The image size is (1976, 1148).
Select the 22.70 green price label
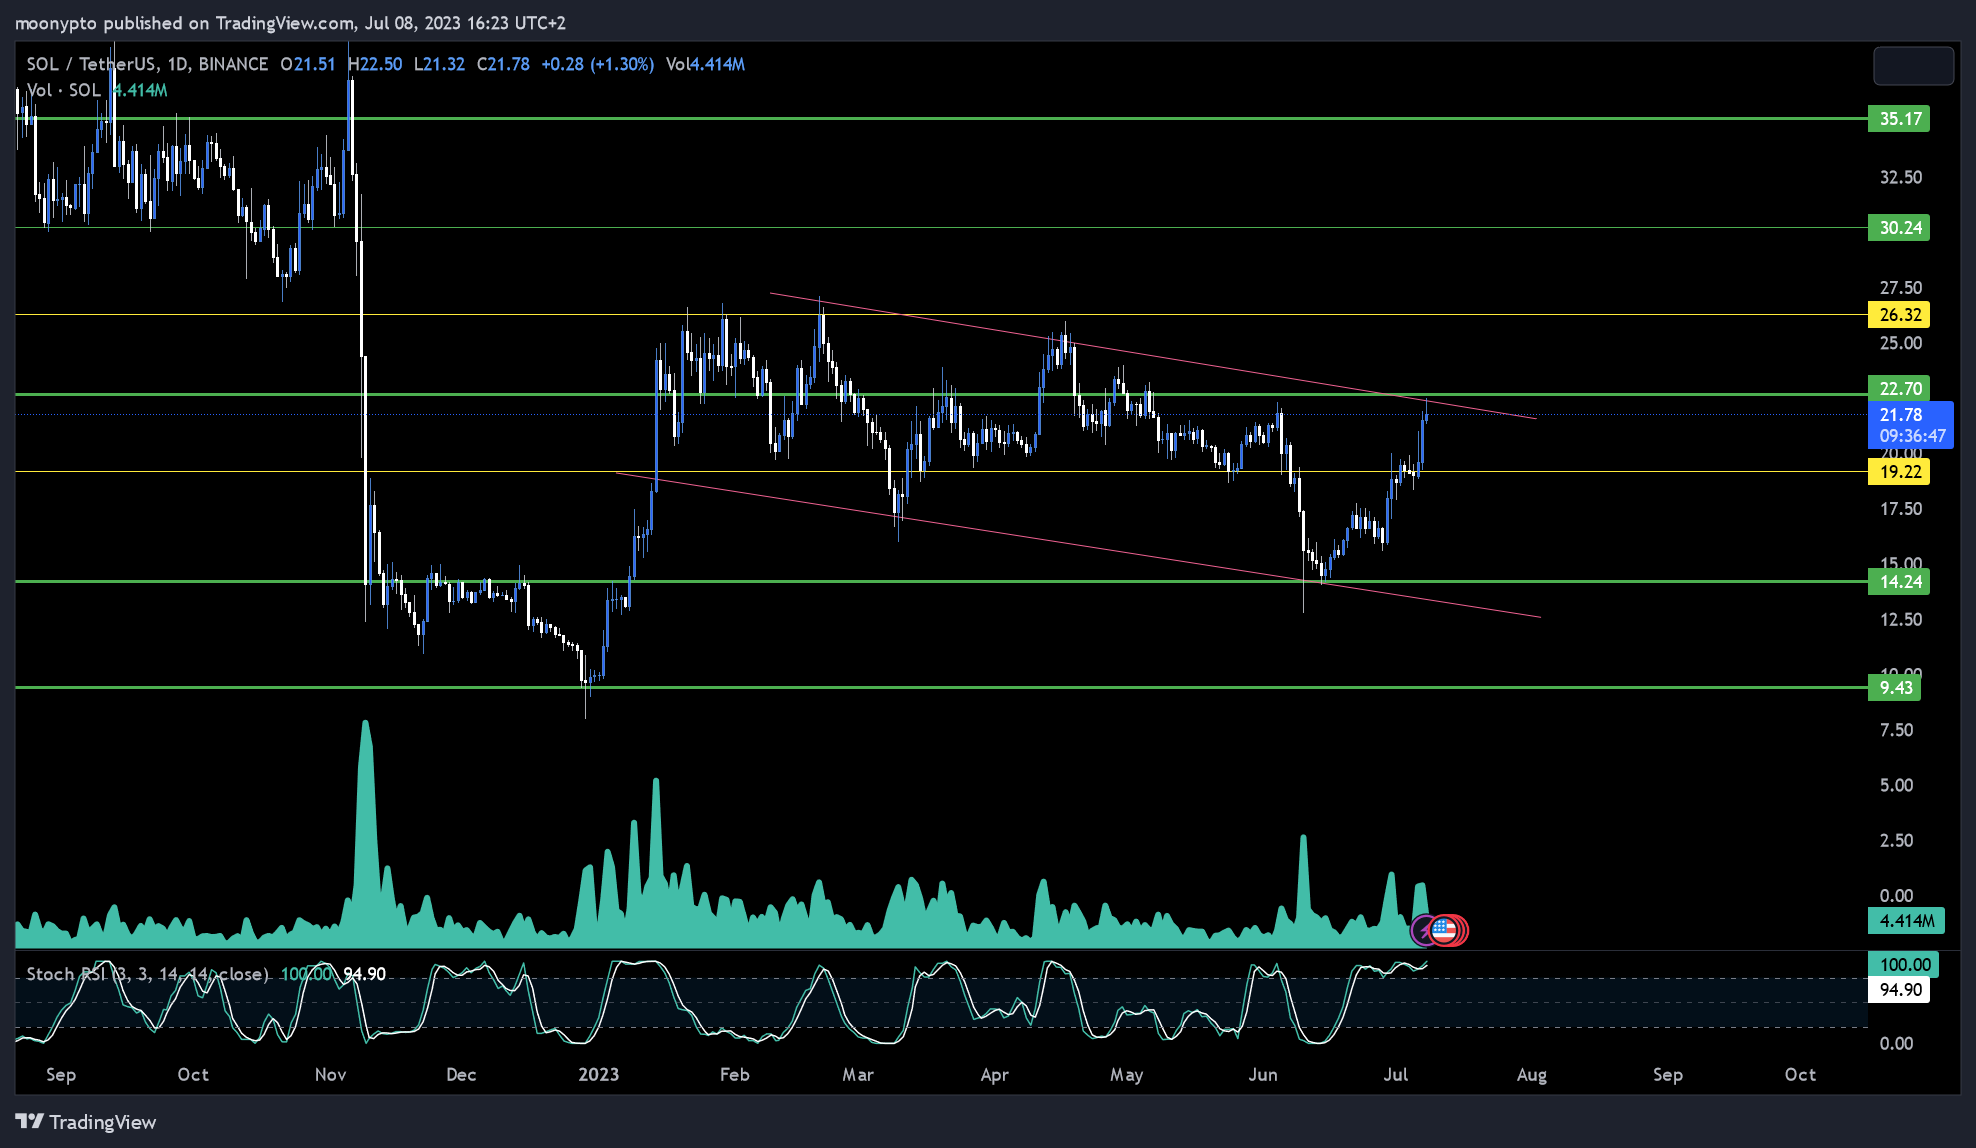tap(1899, 388)
